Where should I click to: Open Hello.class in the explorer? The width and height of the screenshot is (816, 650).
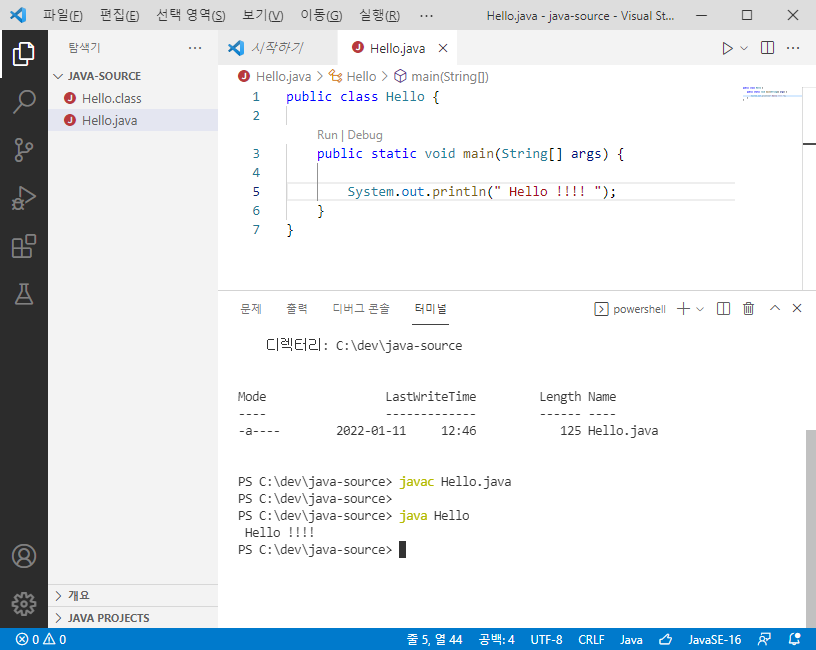133,98
